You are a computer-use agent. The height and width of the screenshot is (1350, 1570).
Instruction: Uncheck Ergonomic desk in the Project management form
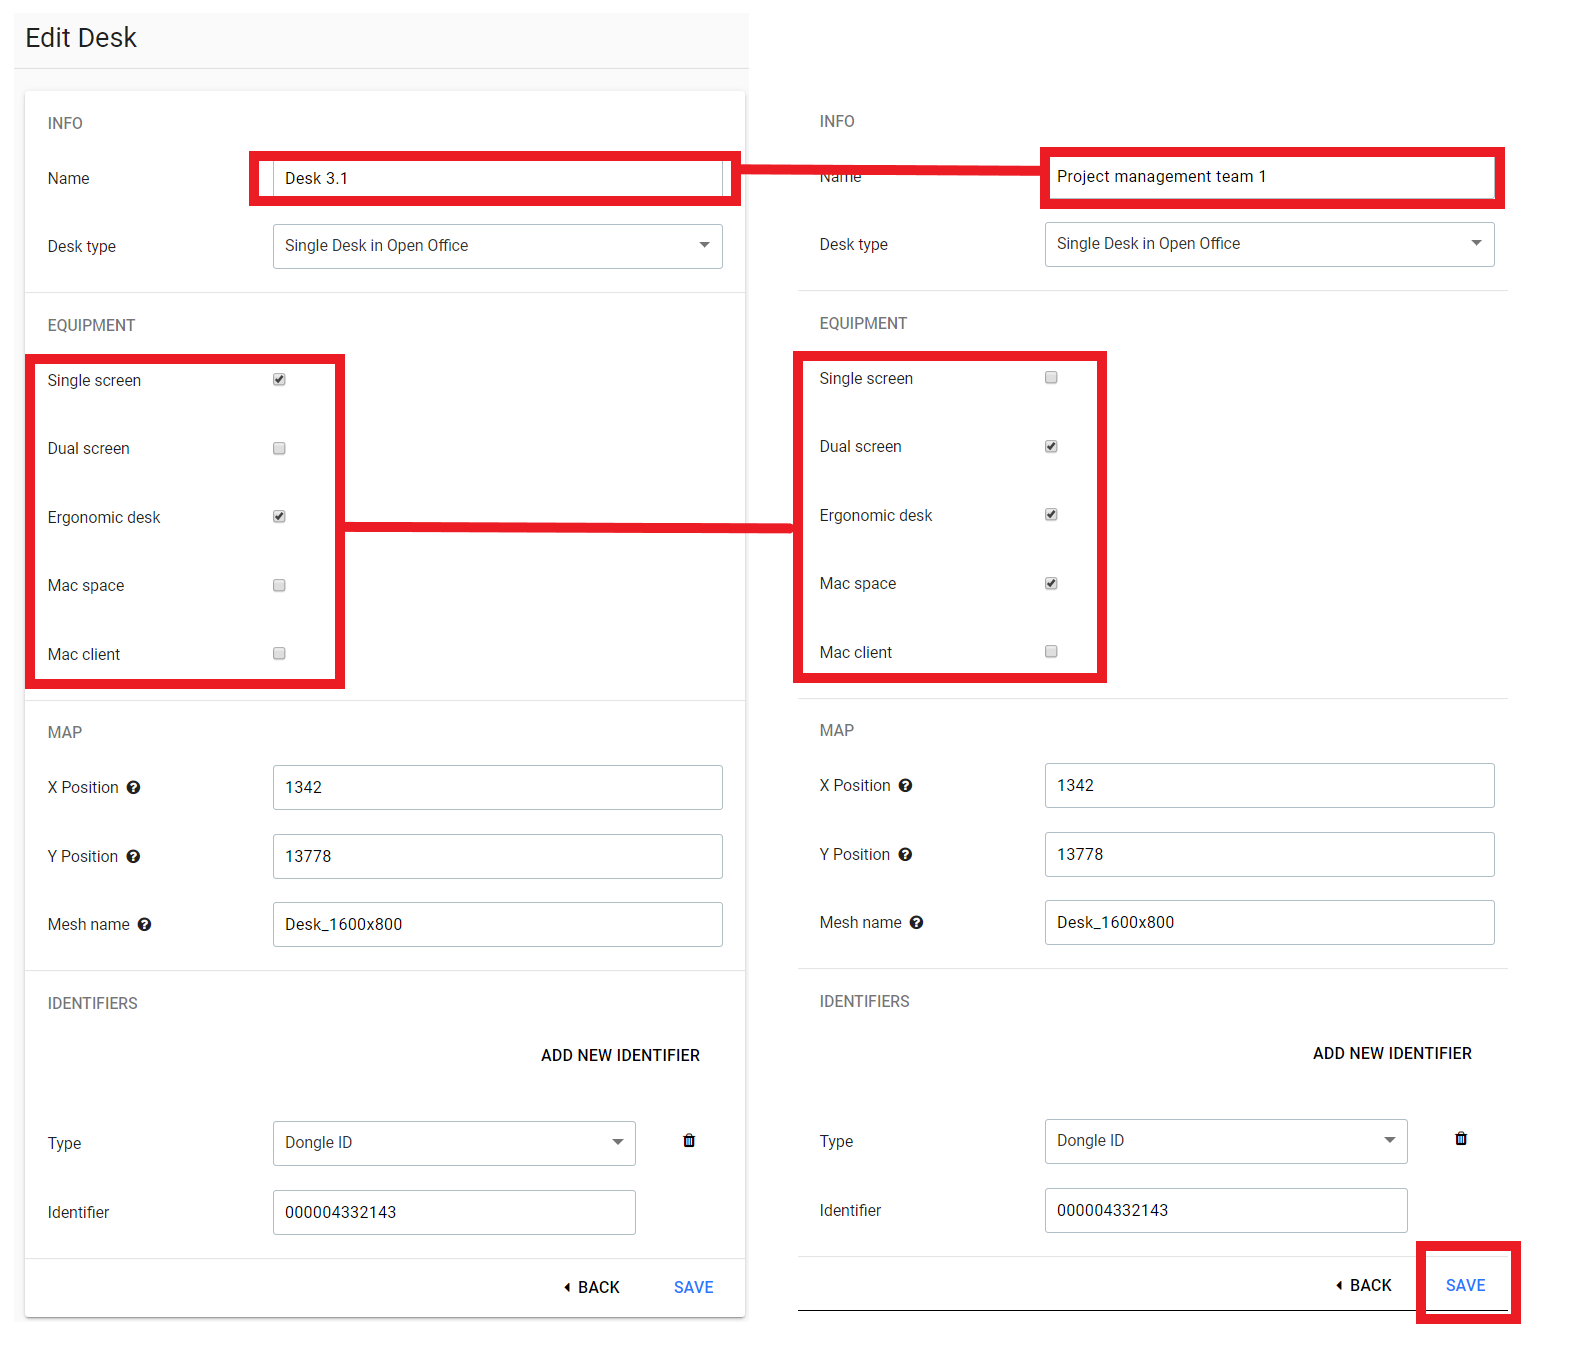pos(1051,515)
